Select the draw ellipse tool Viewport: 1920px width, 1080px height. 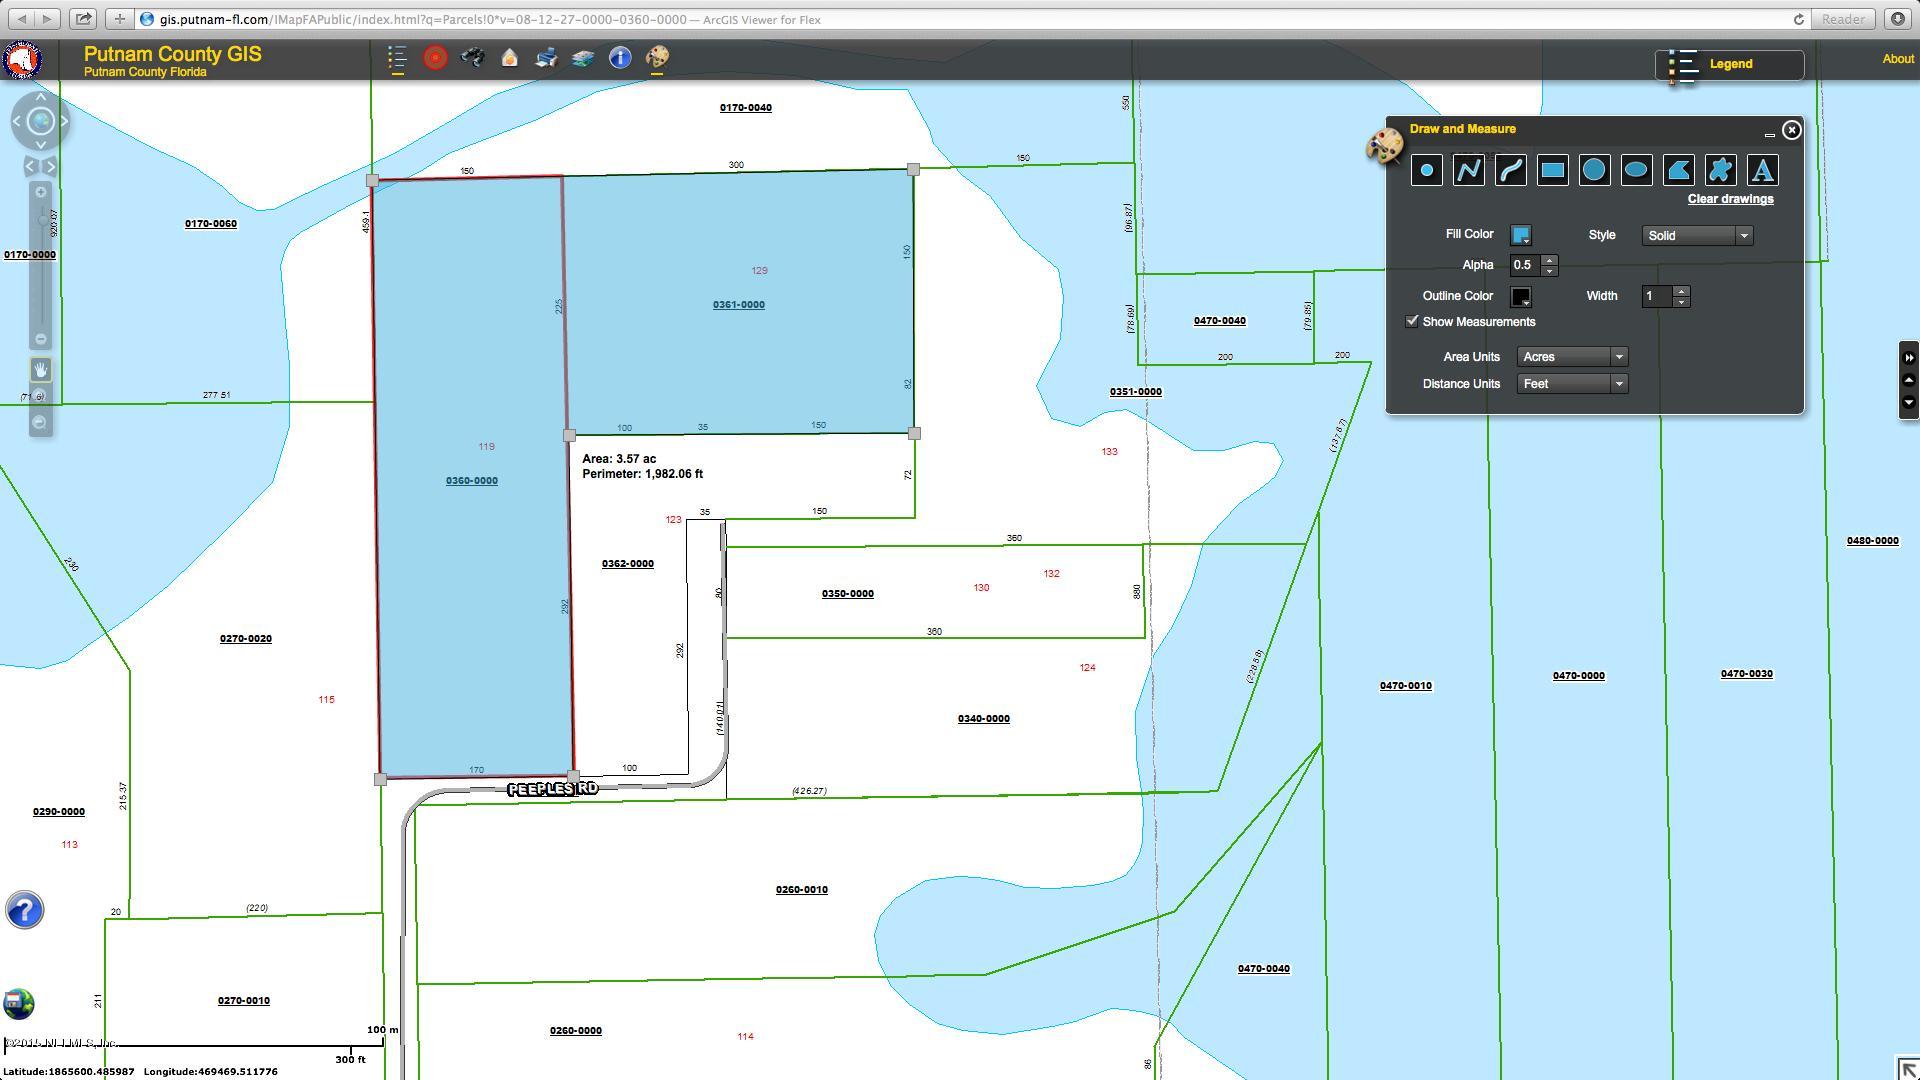1637,170
